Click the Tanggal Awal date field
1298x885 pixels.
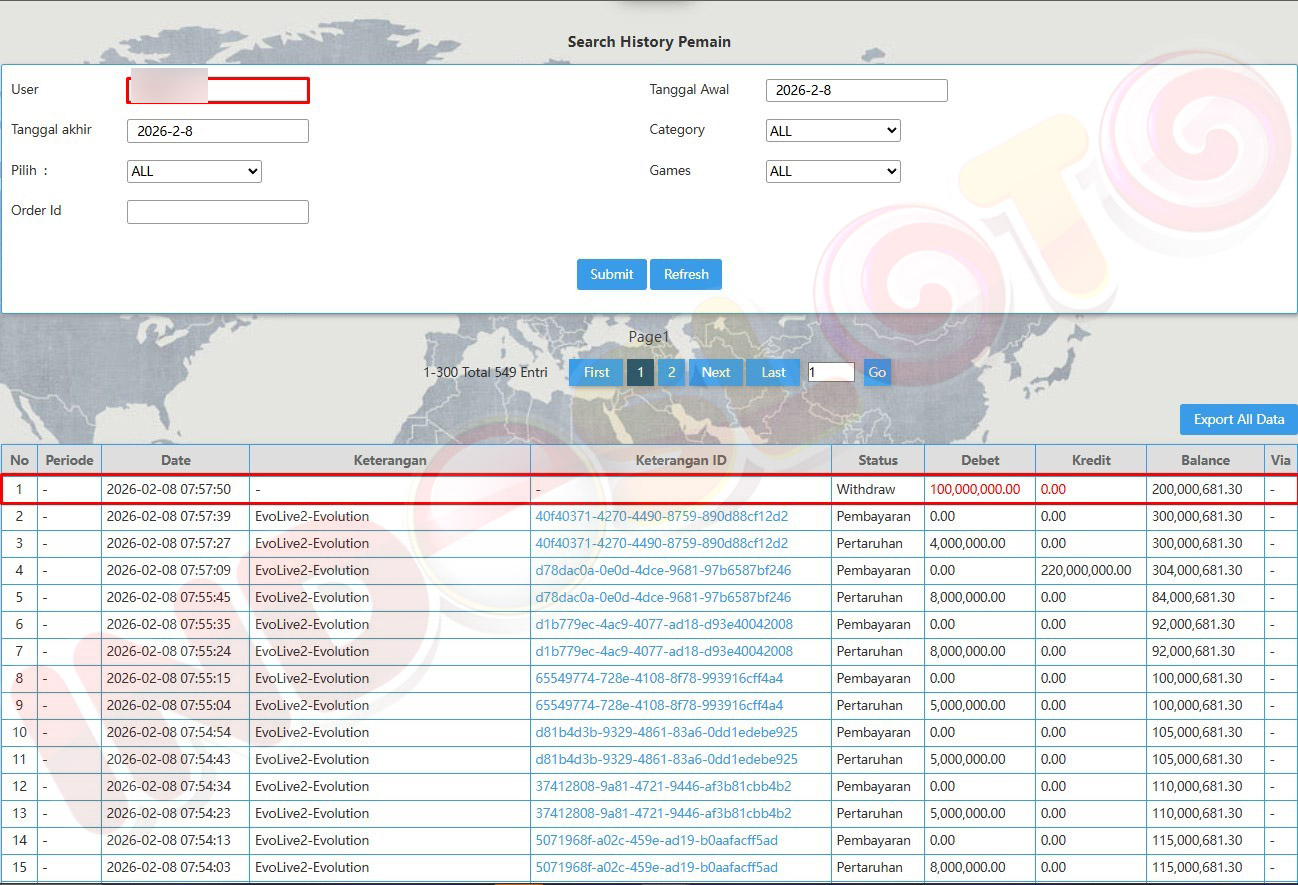pos(856,90)
